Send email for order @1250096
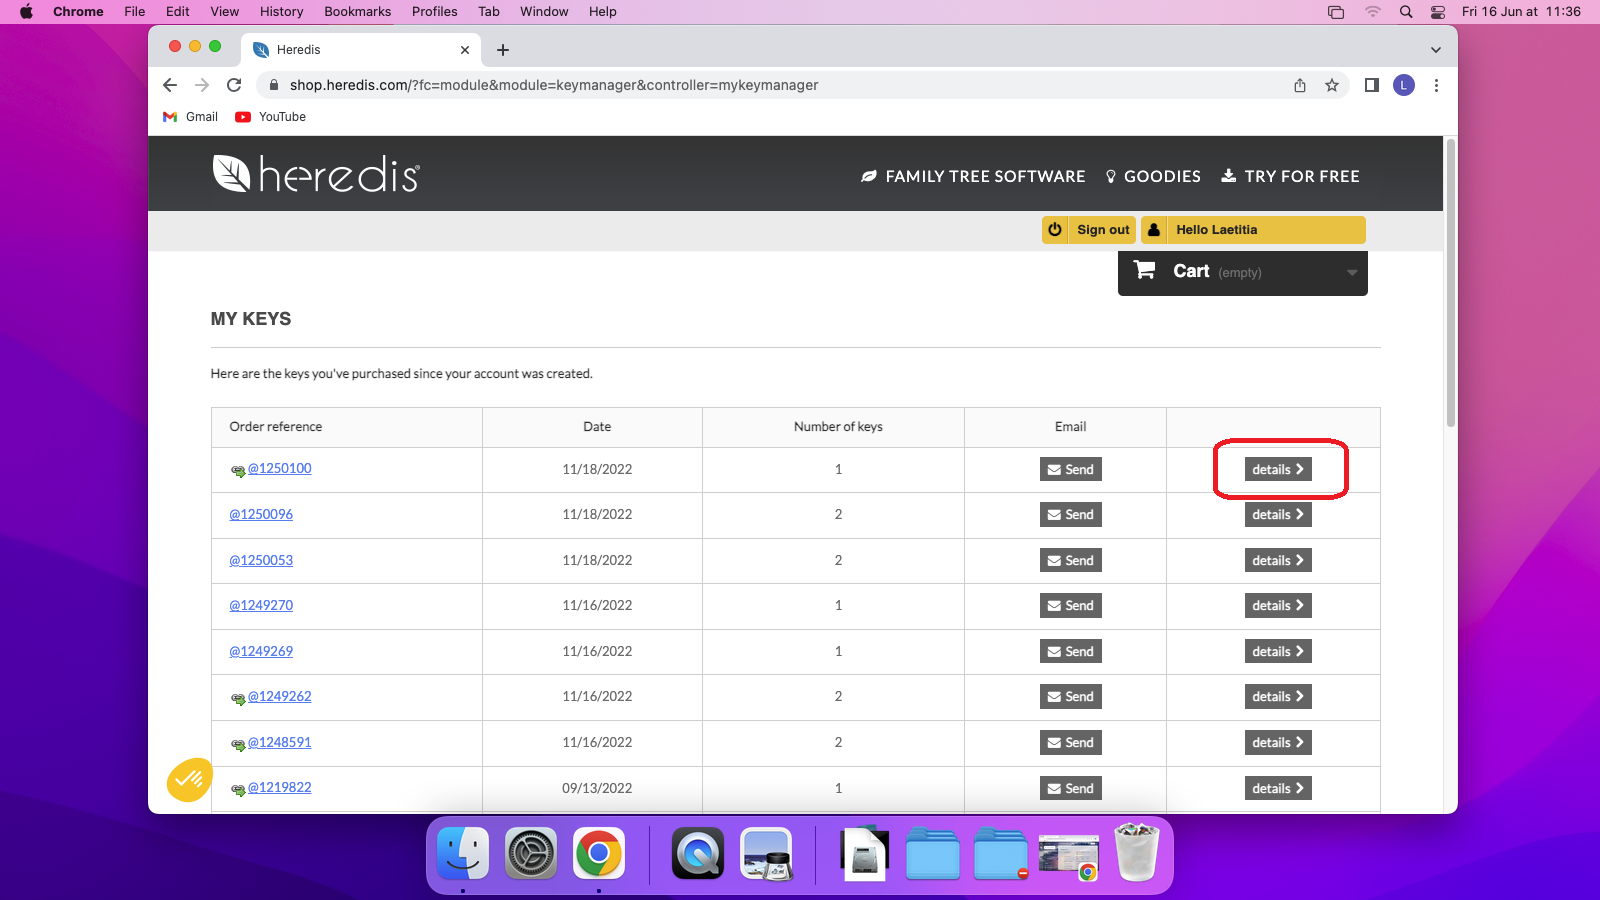Image resolution: width=1600 pixels, height=900 pixels. (1070, 515)
